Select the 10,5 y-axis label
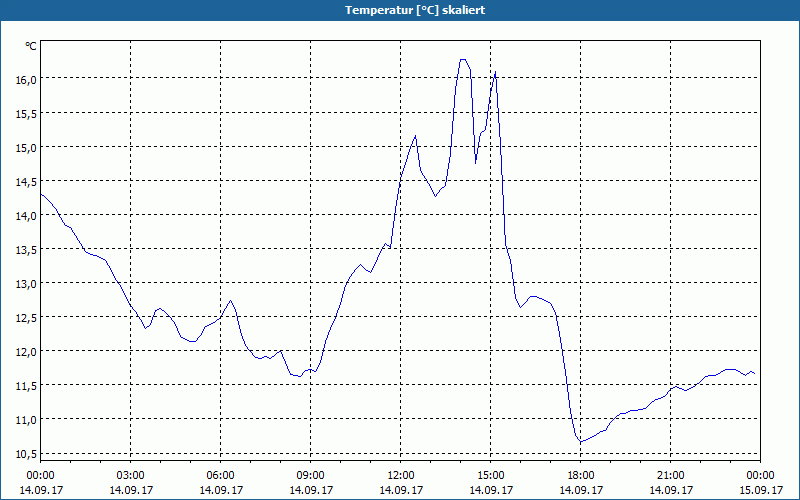800x500 pixels. point(27,454)
